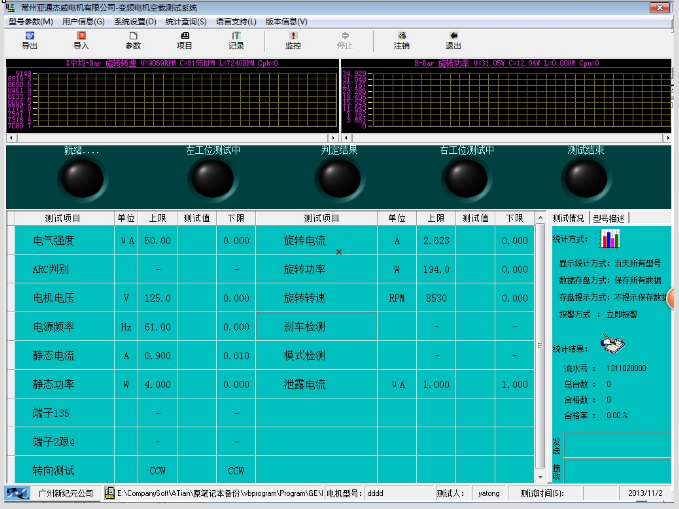Viewport: 679px width, 509px height.
Task: Click the notebook icon beside 统计结果
Action: tap(611, 344)
